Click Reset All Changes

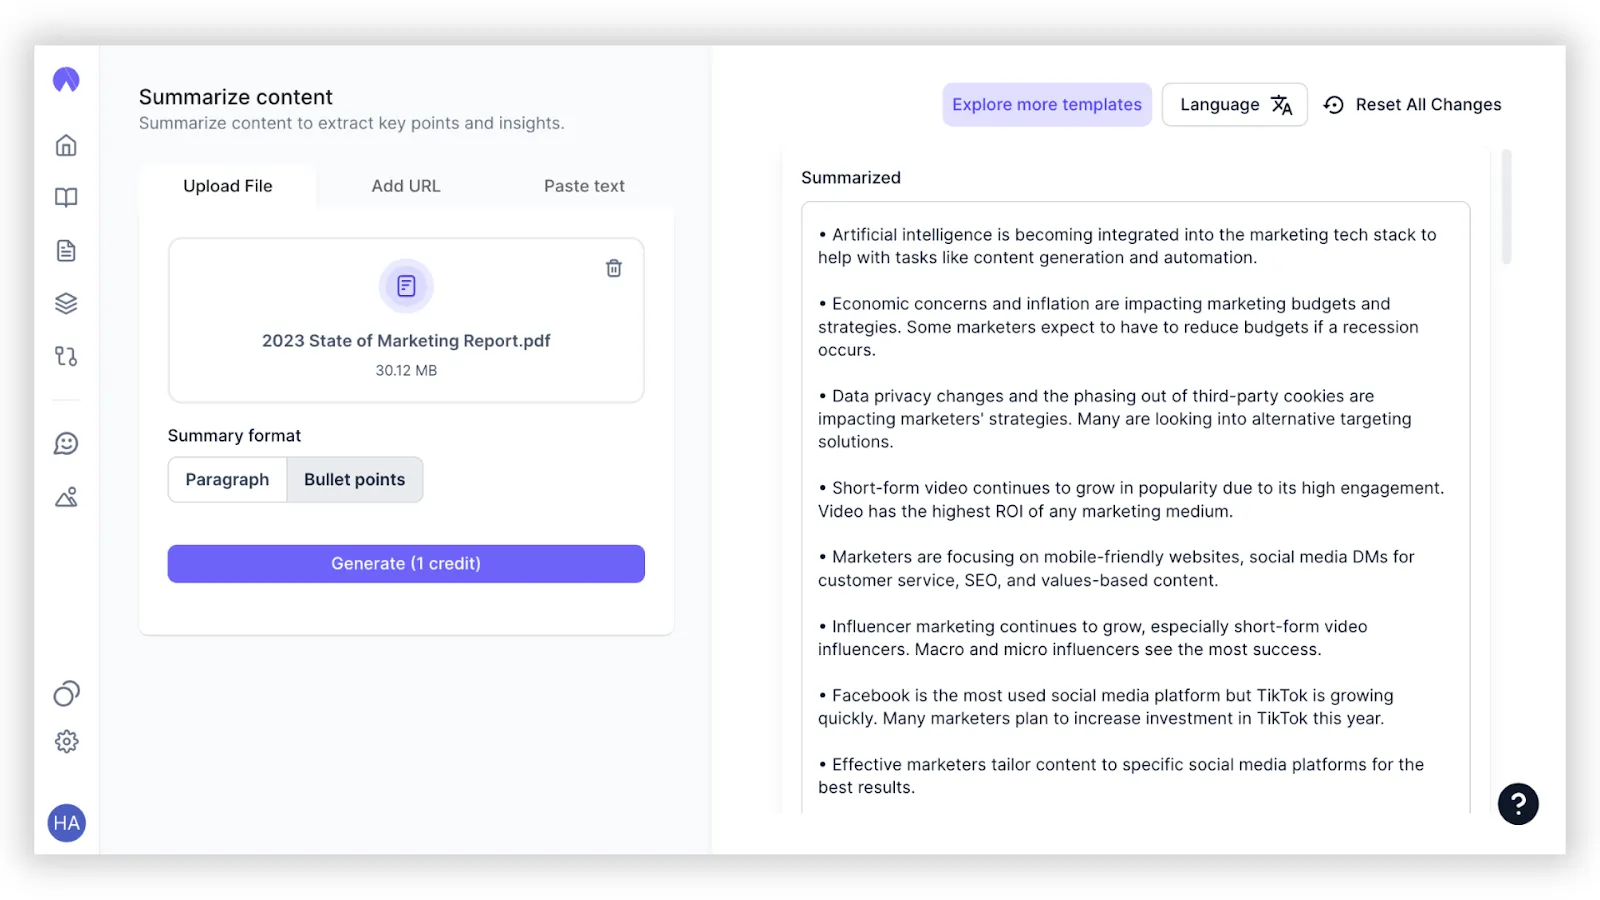[1413, 105]
